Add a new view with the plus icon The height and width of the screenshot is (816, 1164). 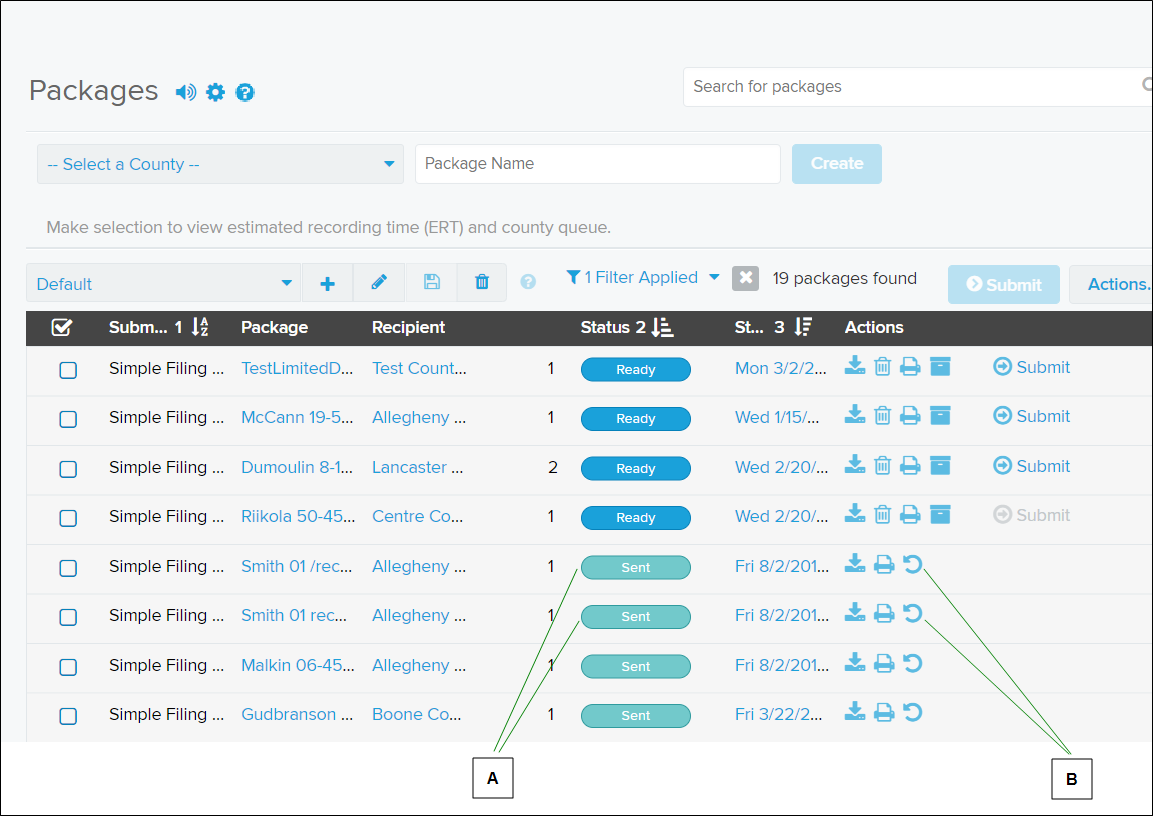point(327,282)
